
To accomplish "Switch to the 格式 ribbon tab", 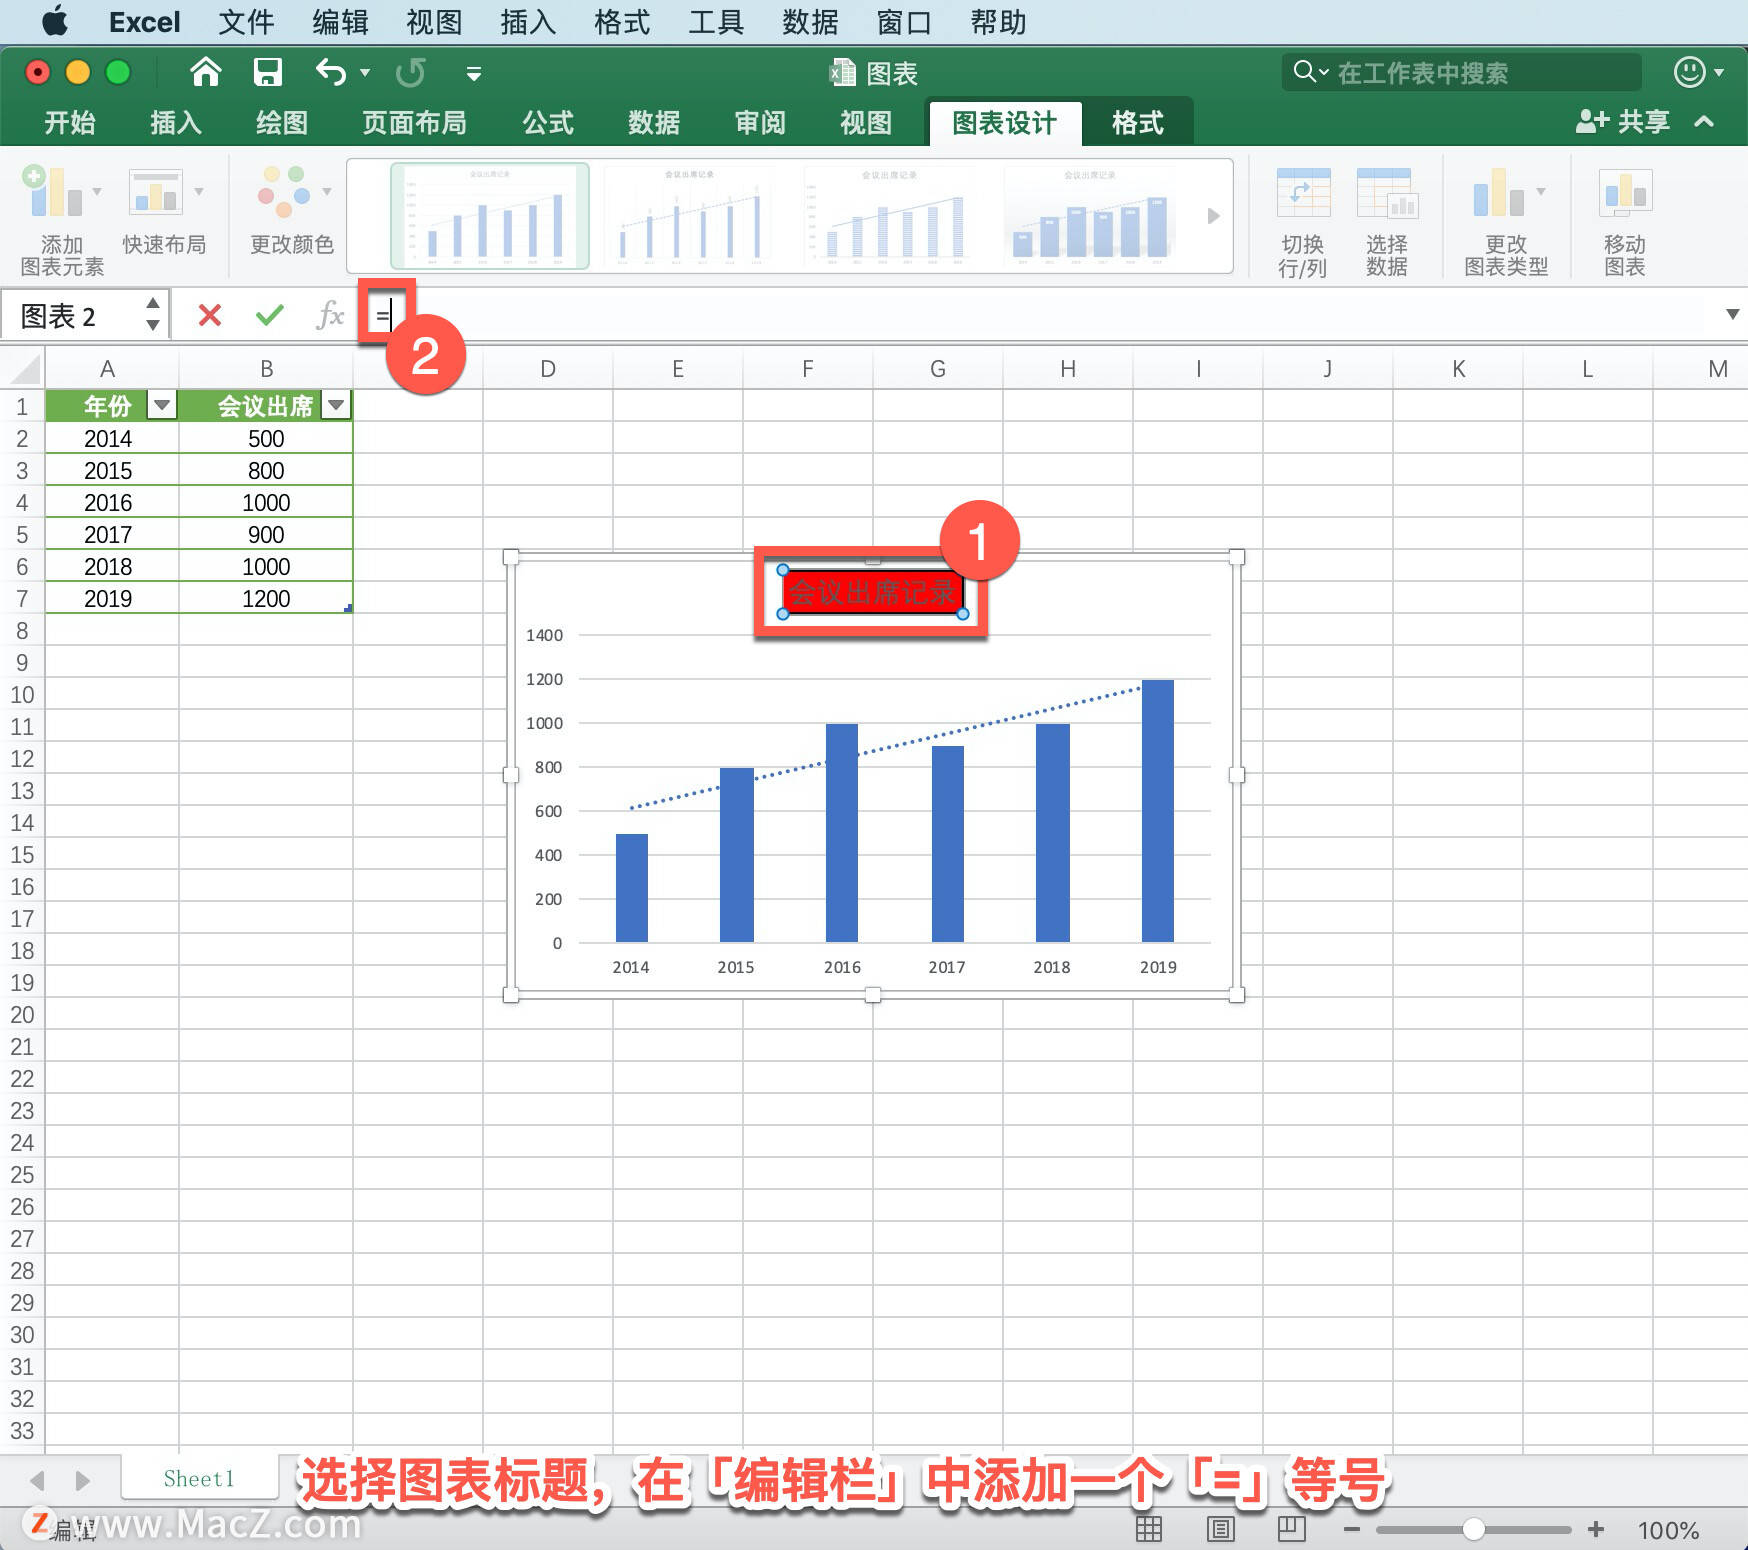I will pyautogui.click(x=1138, y=122).
